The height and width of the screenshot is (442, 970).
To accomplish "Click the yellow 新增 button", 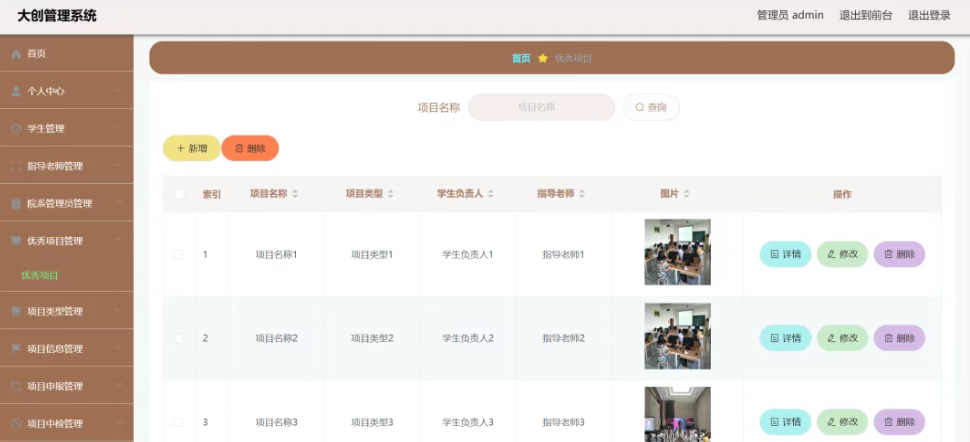I will [x=192, y=148].
